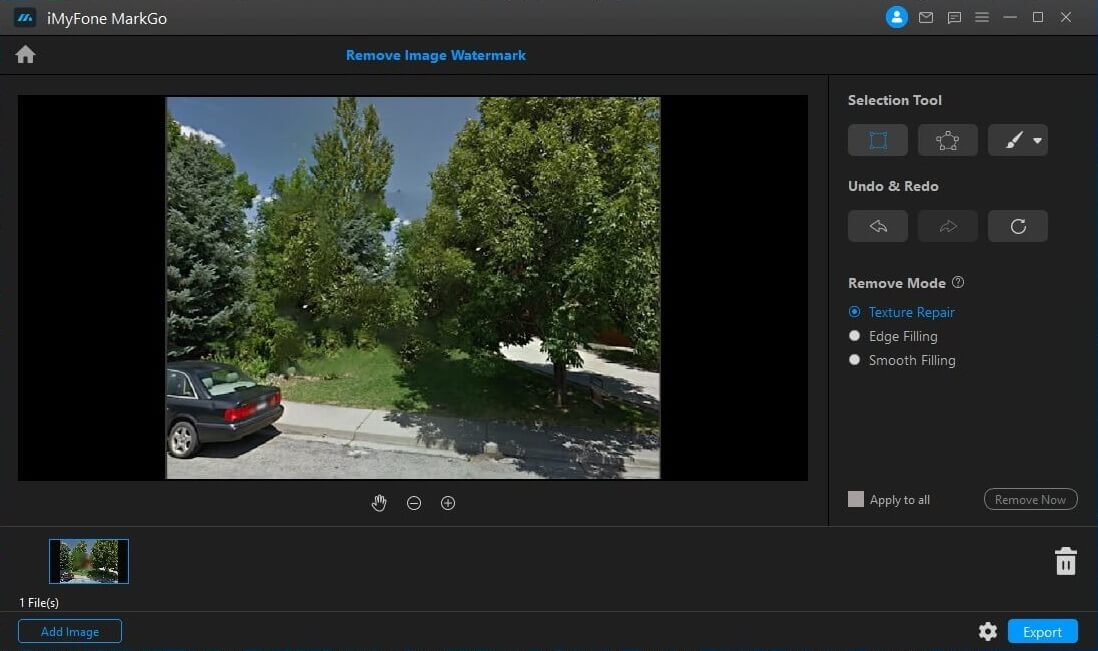Open the messages envelope icon
Image resolution: width=1098 pixels, height=651 pixels.
(x=924, y=17)
